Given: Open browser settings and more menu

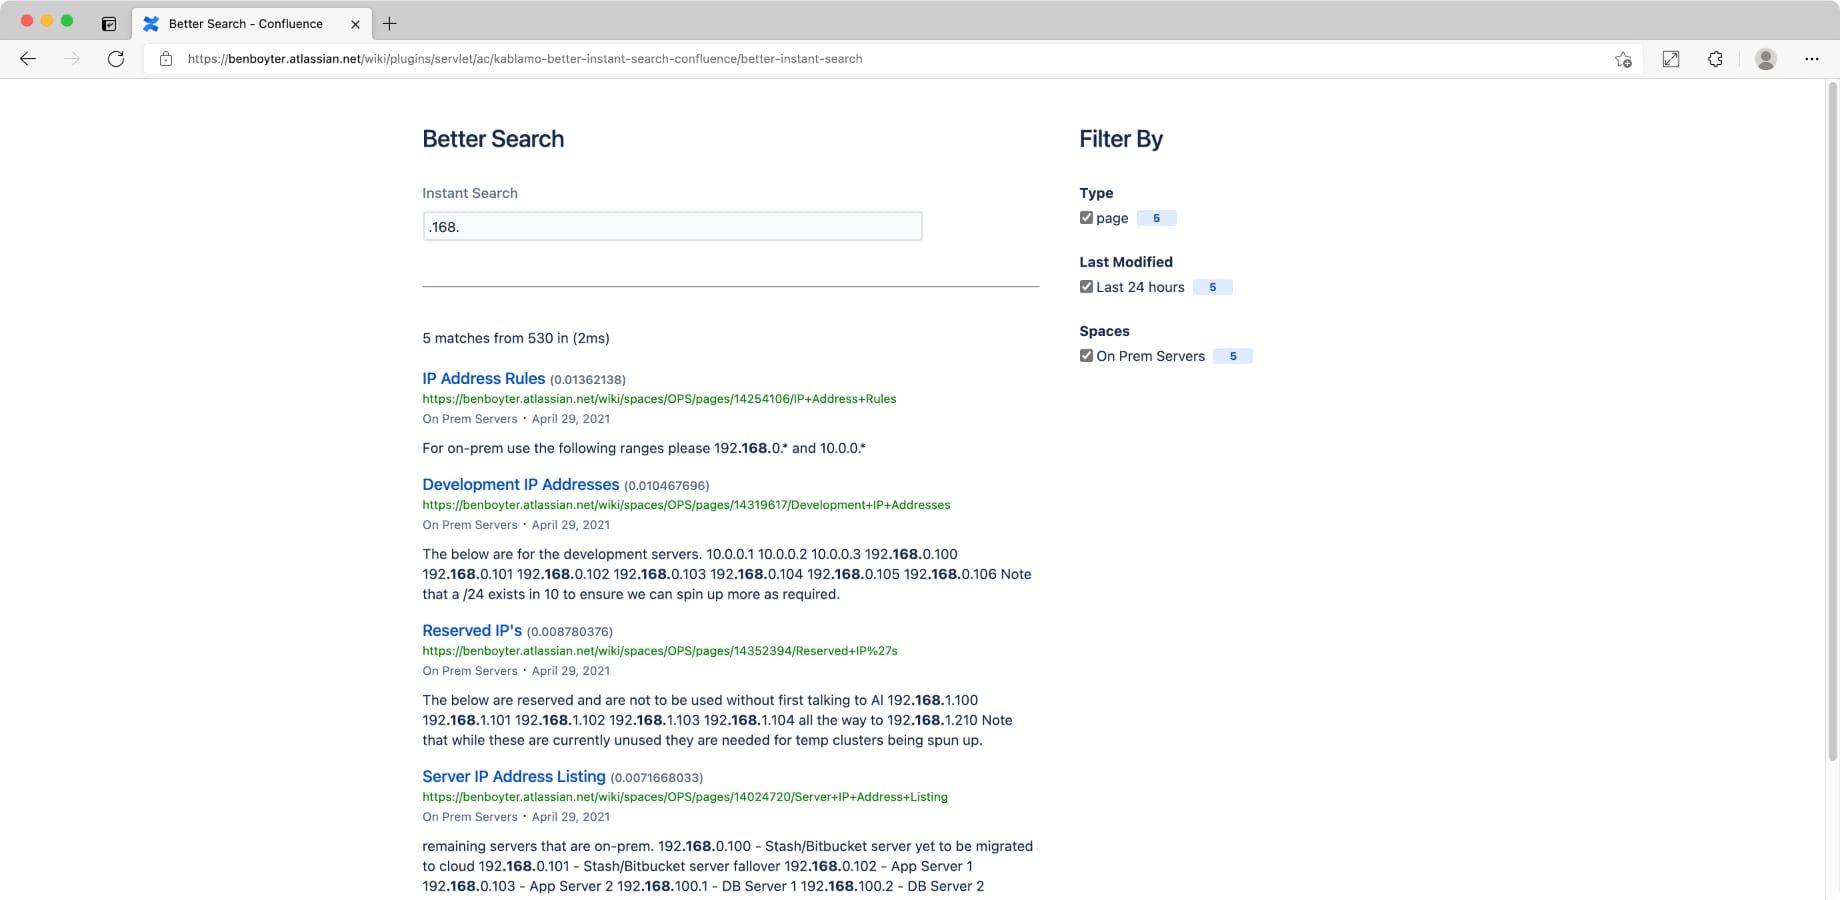Looking at the screenshot, I should pos(1812,59).
